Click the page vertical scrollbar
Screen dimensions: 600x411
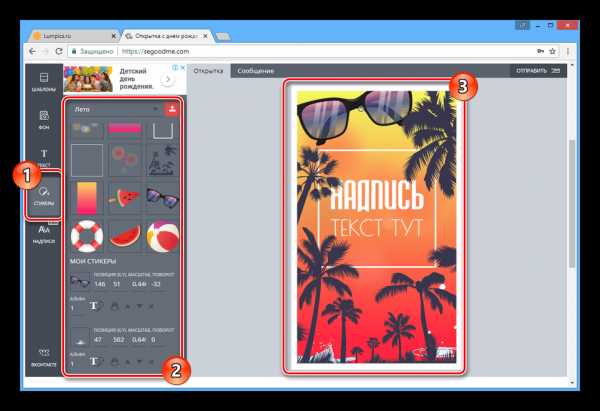(572, 204)
